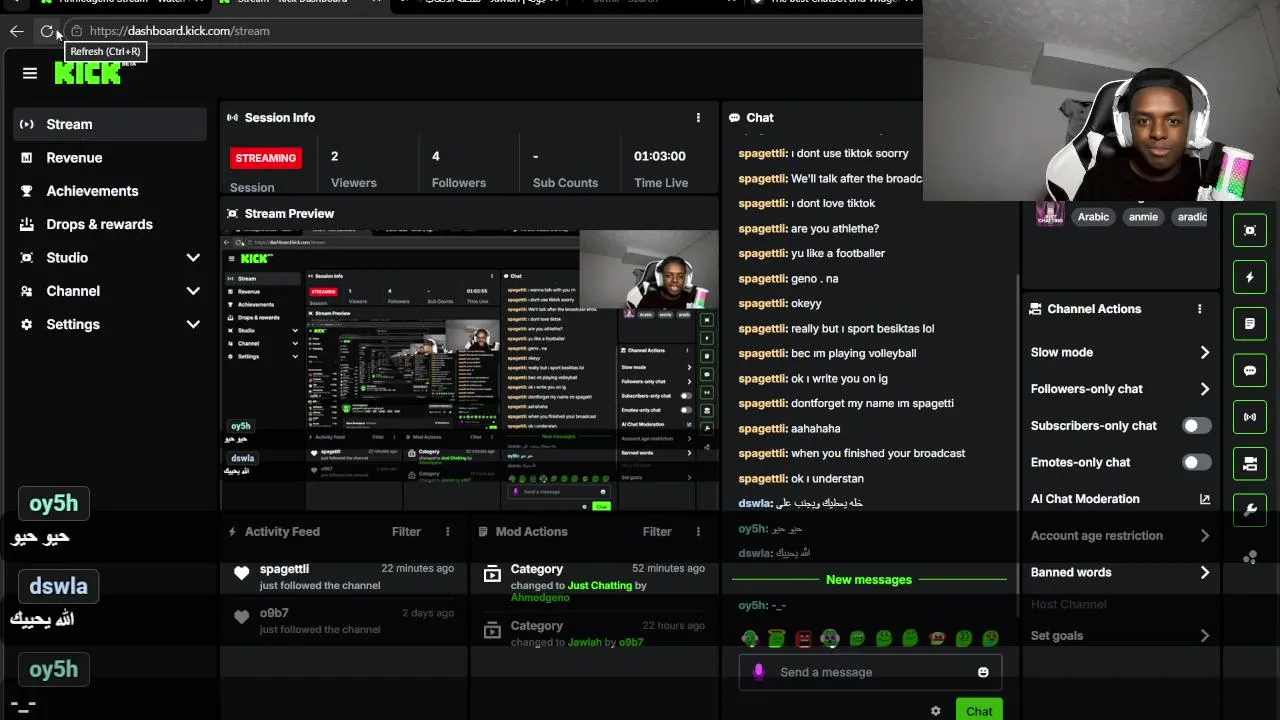Click the browser address bar URL
The width and height of the screenshot is (1280, 720).
coord(180,31)
